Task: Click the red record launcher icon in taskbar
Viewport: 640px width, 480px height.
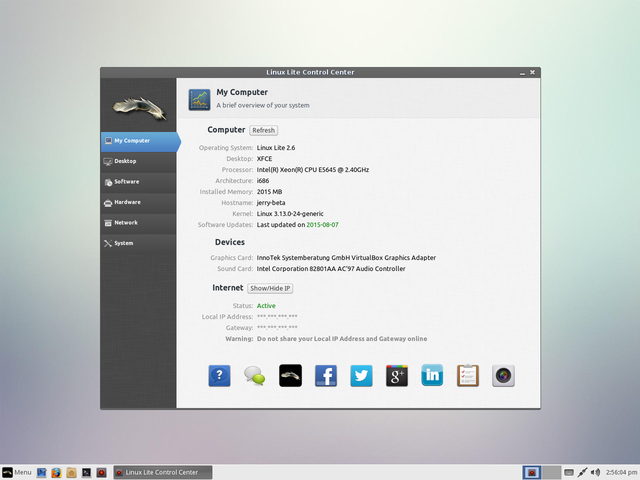Action: pyautogui.click(x=102, y=472)
